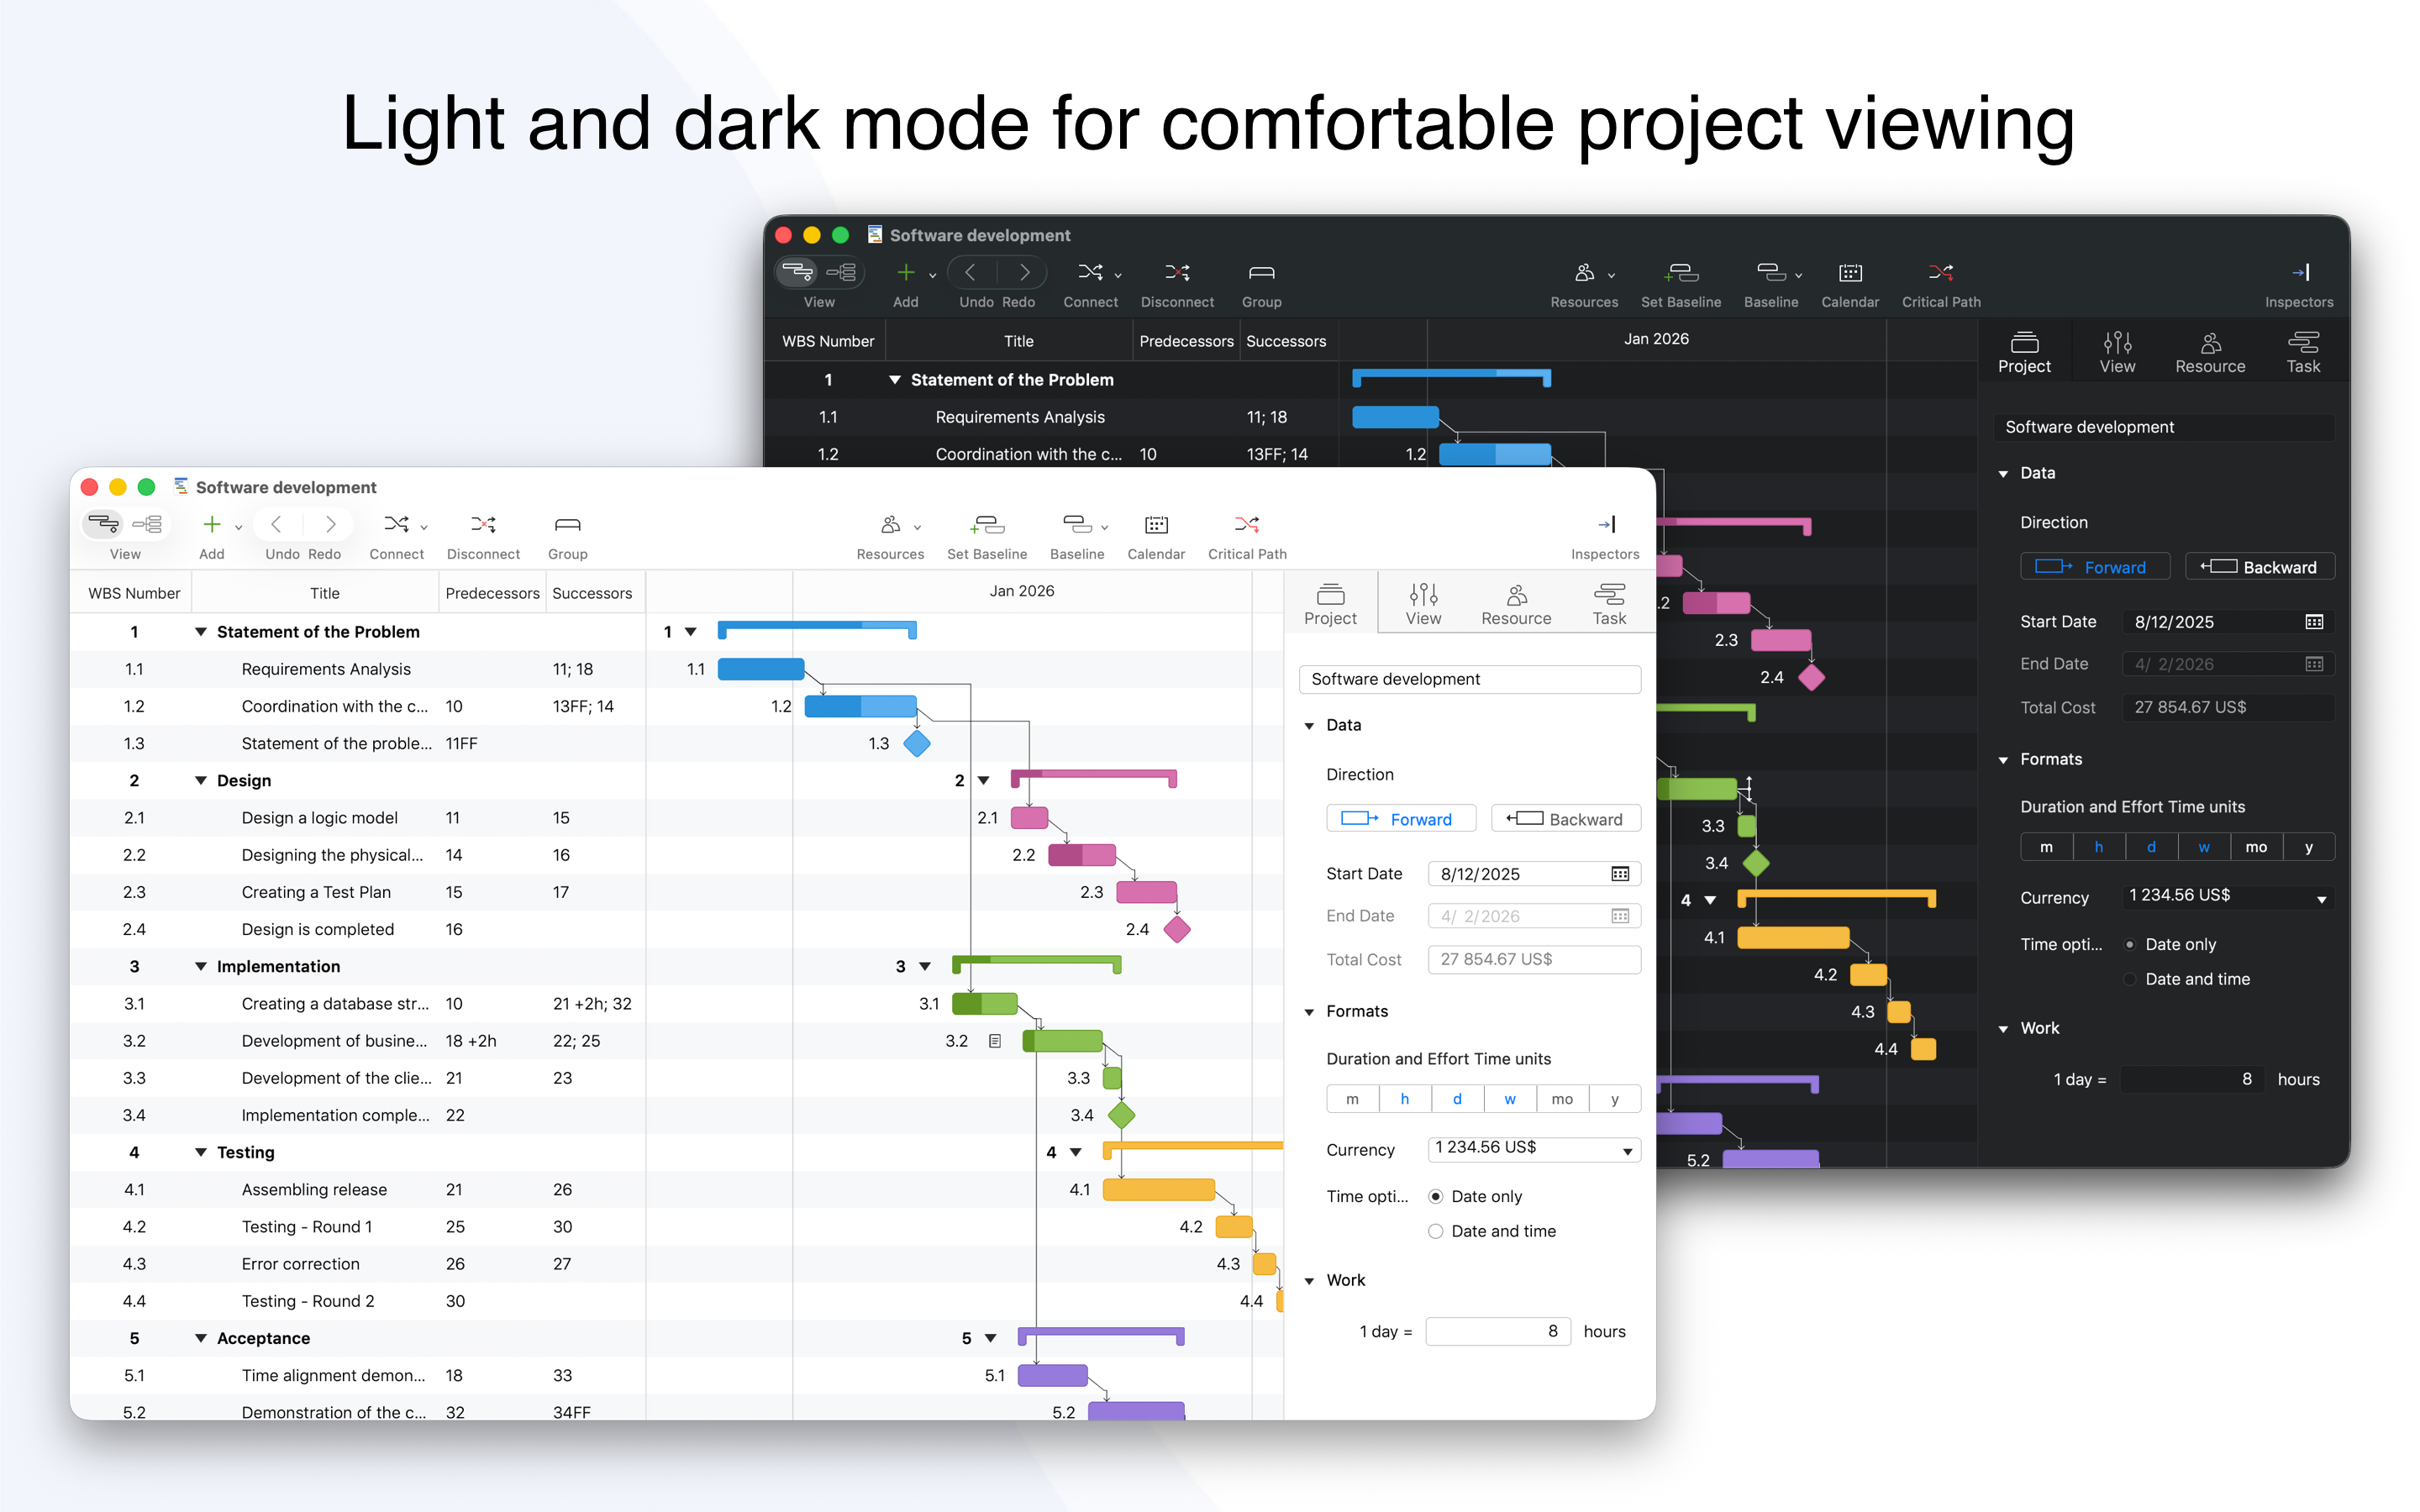Click Forward direction button in light window

click(x=1401, y=819)
